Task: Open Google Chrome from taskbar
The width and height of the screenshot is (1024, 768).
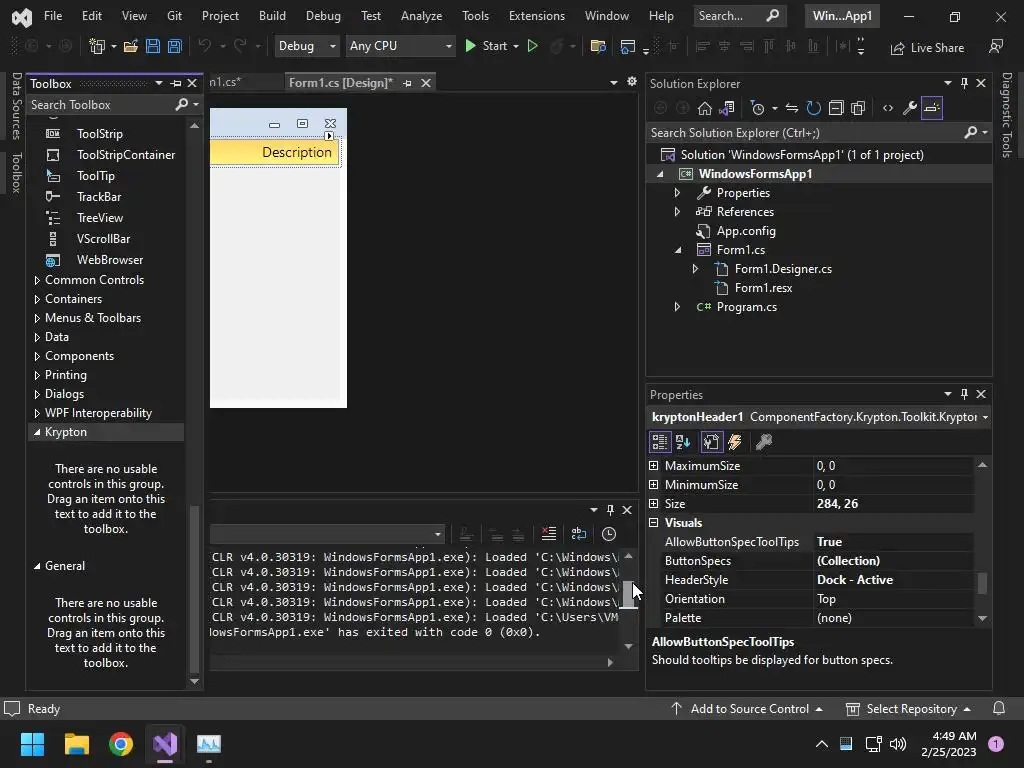Action: [x=121, y=744]
